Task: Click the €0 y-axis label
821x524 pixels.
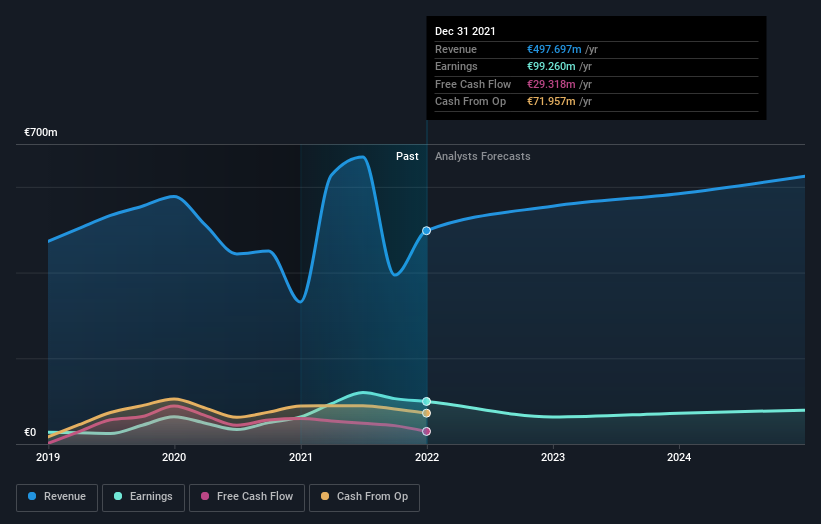Action: coord(30,432)
